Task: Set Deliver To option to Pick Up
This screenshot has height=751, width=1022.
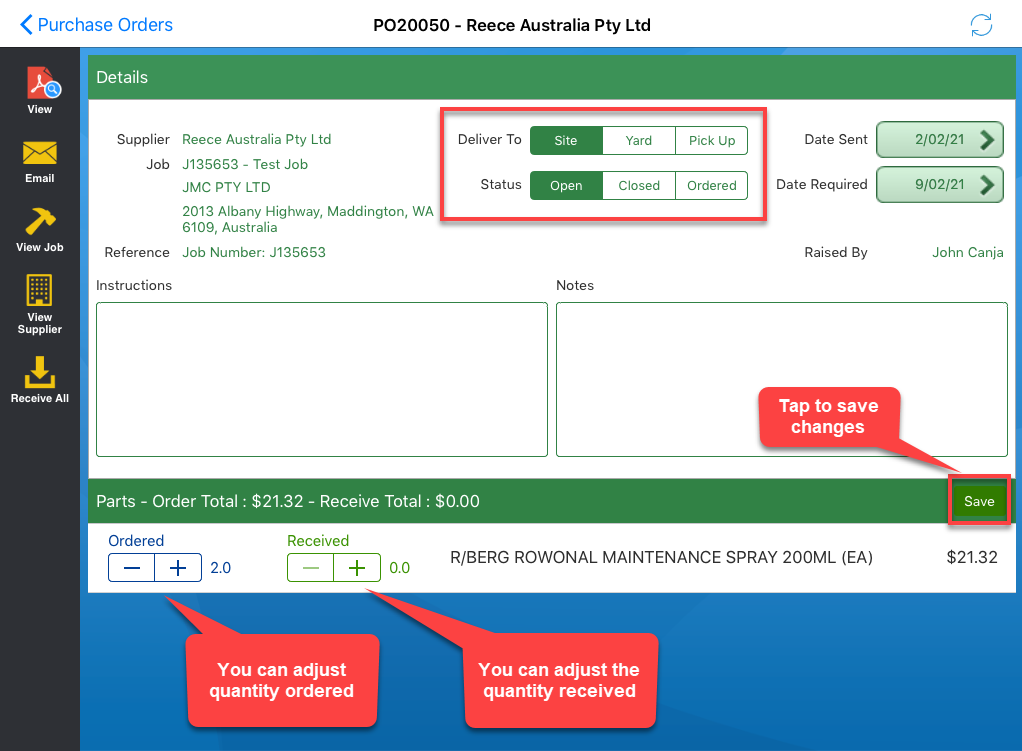Action: click(x=711, y=141)
